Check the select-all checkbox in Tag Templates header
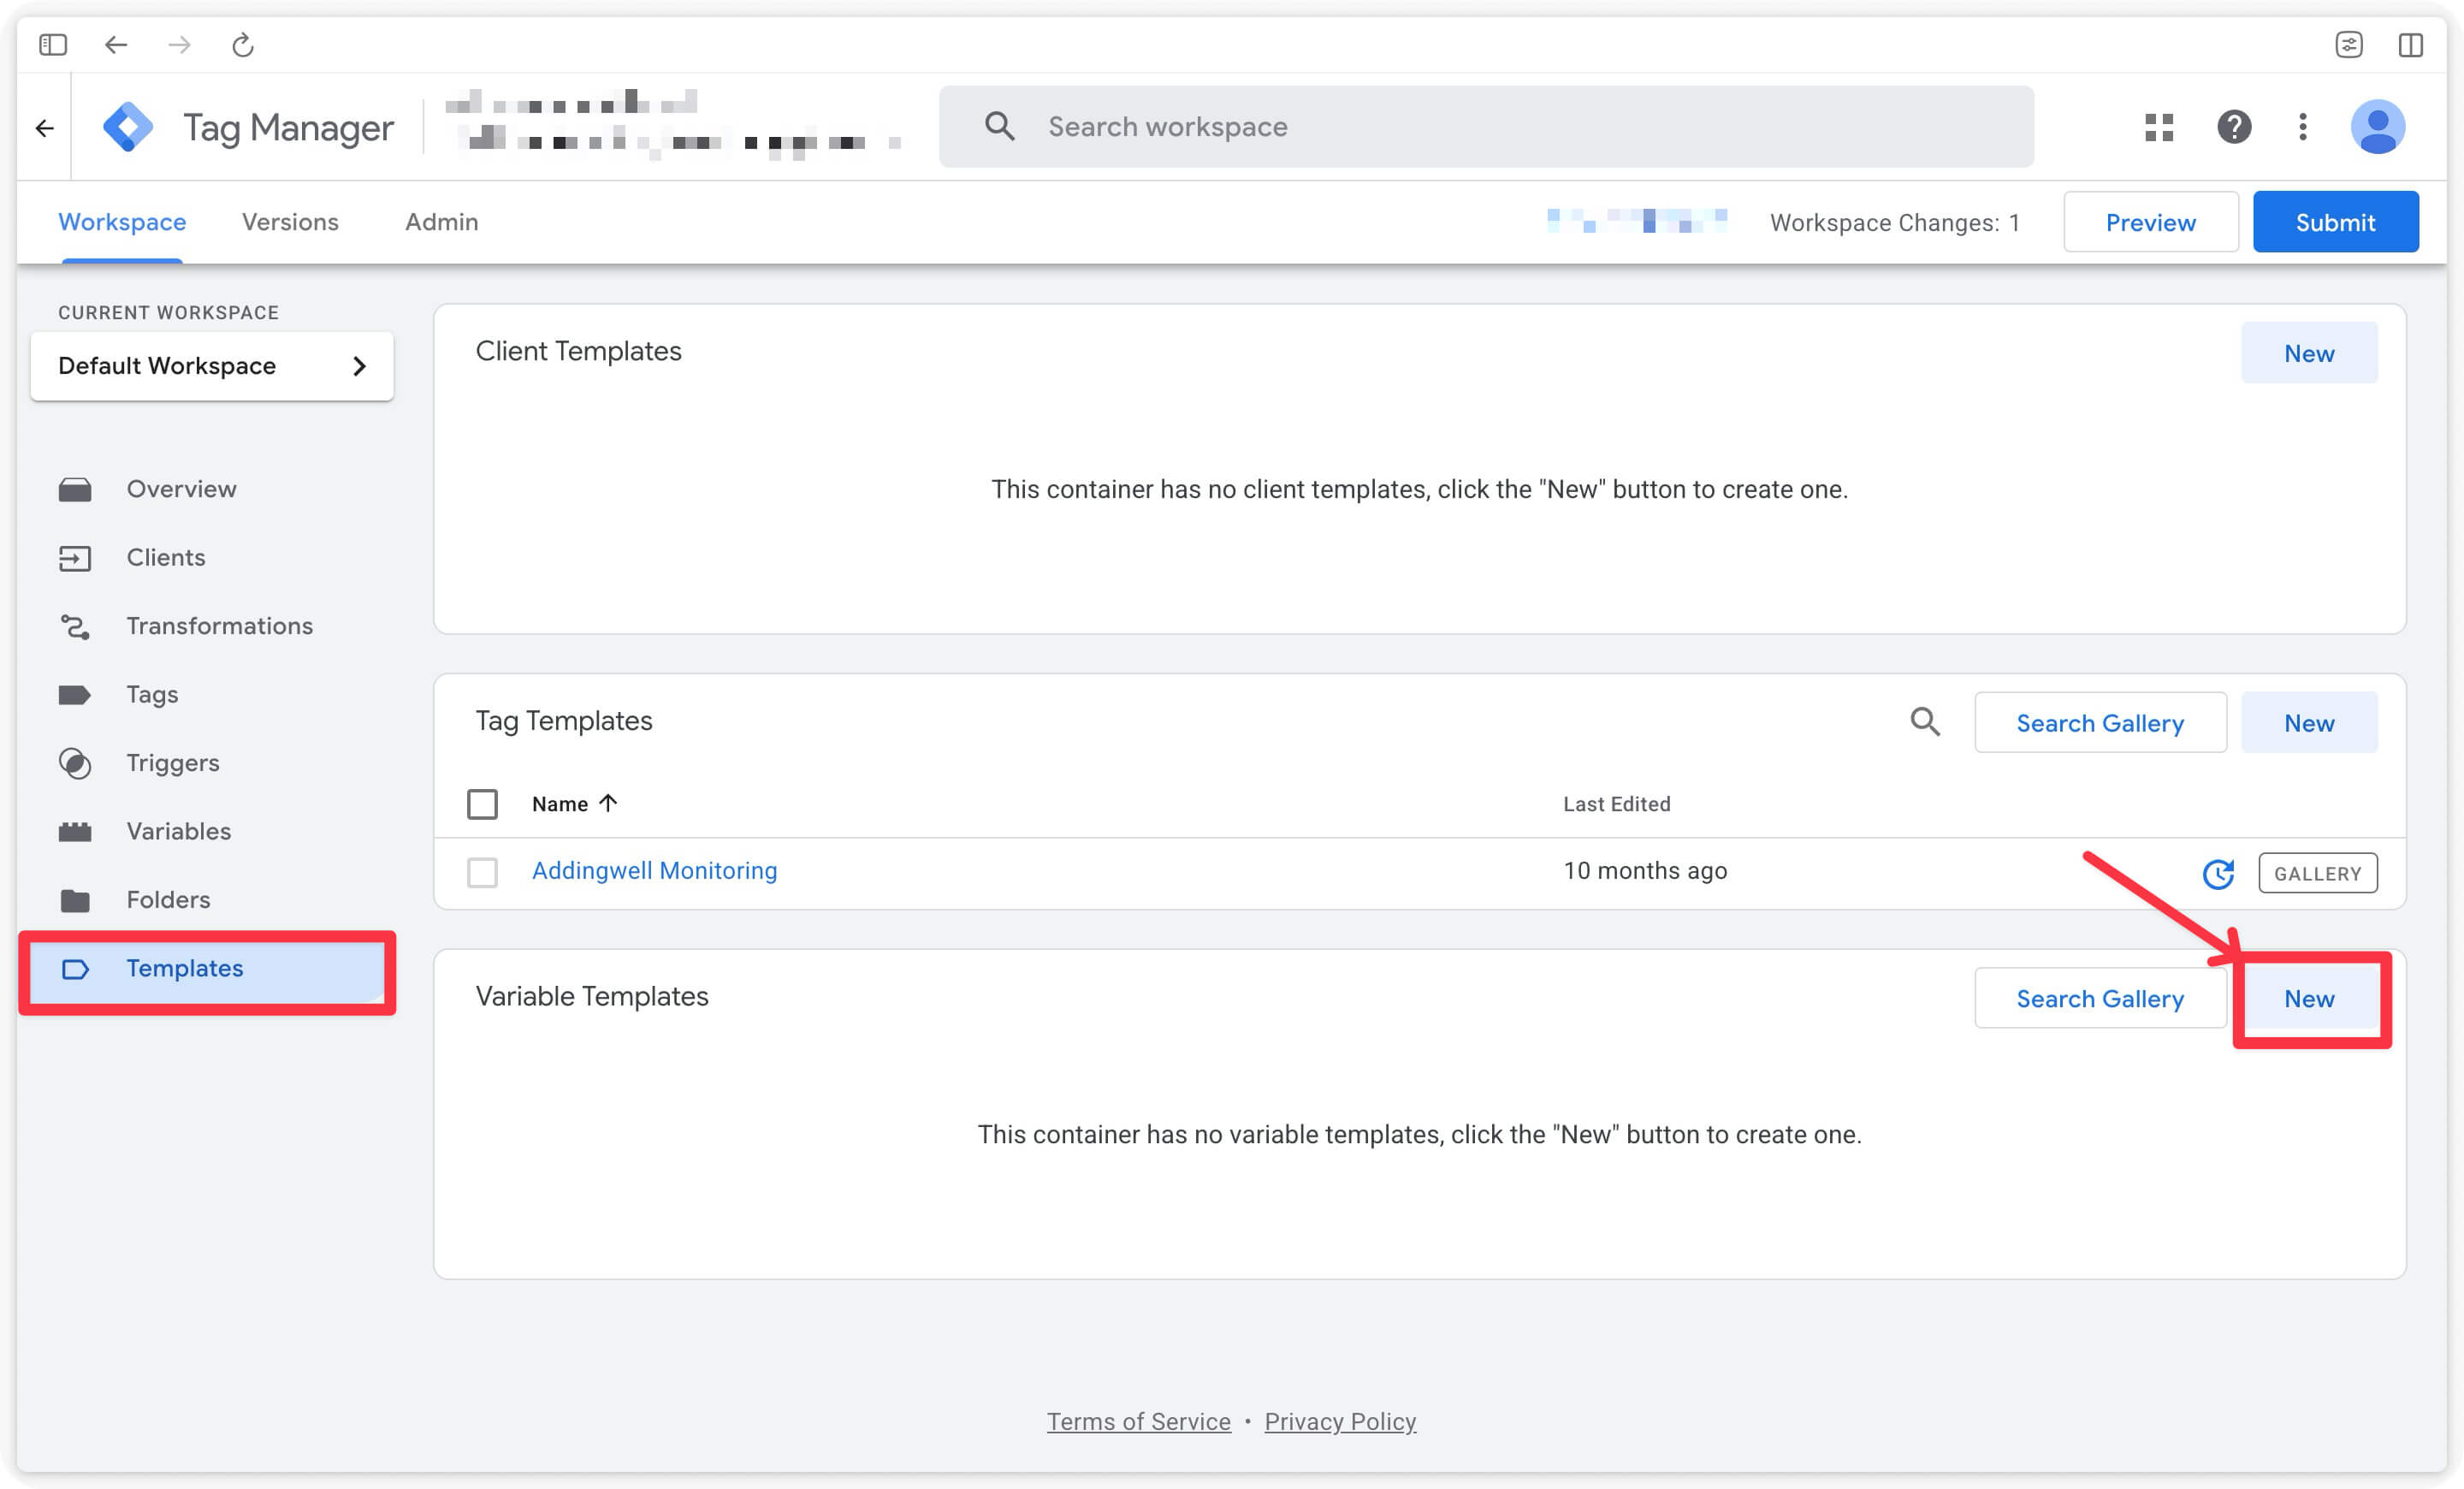The height and width of the screenshot is (1489, 2464). pyautogui.click(x=482, y=804)
